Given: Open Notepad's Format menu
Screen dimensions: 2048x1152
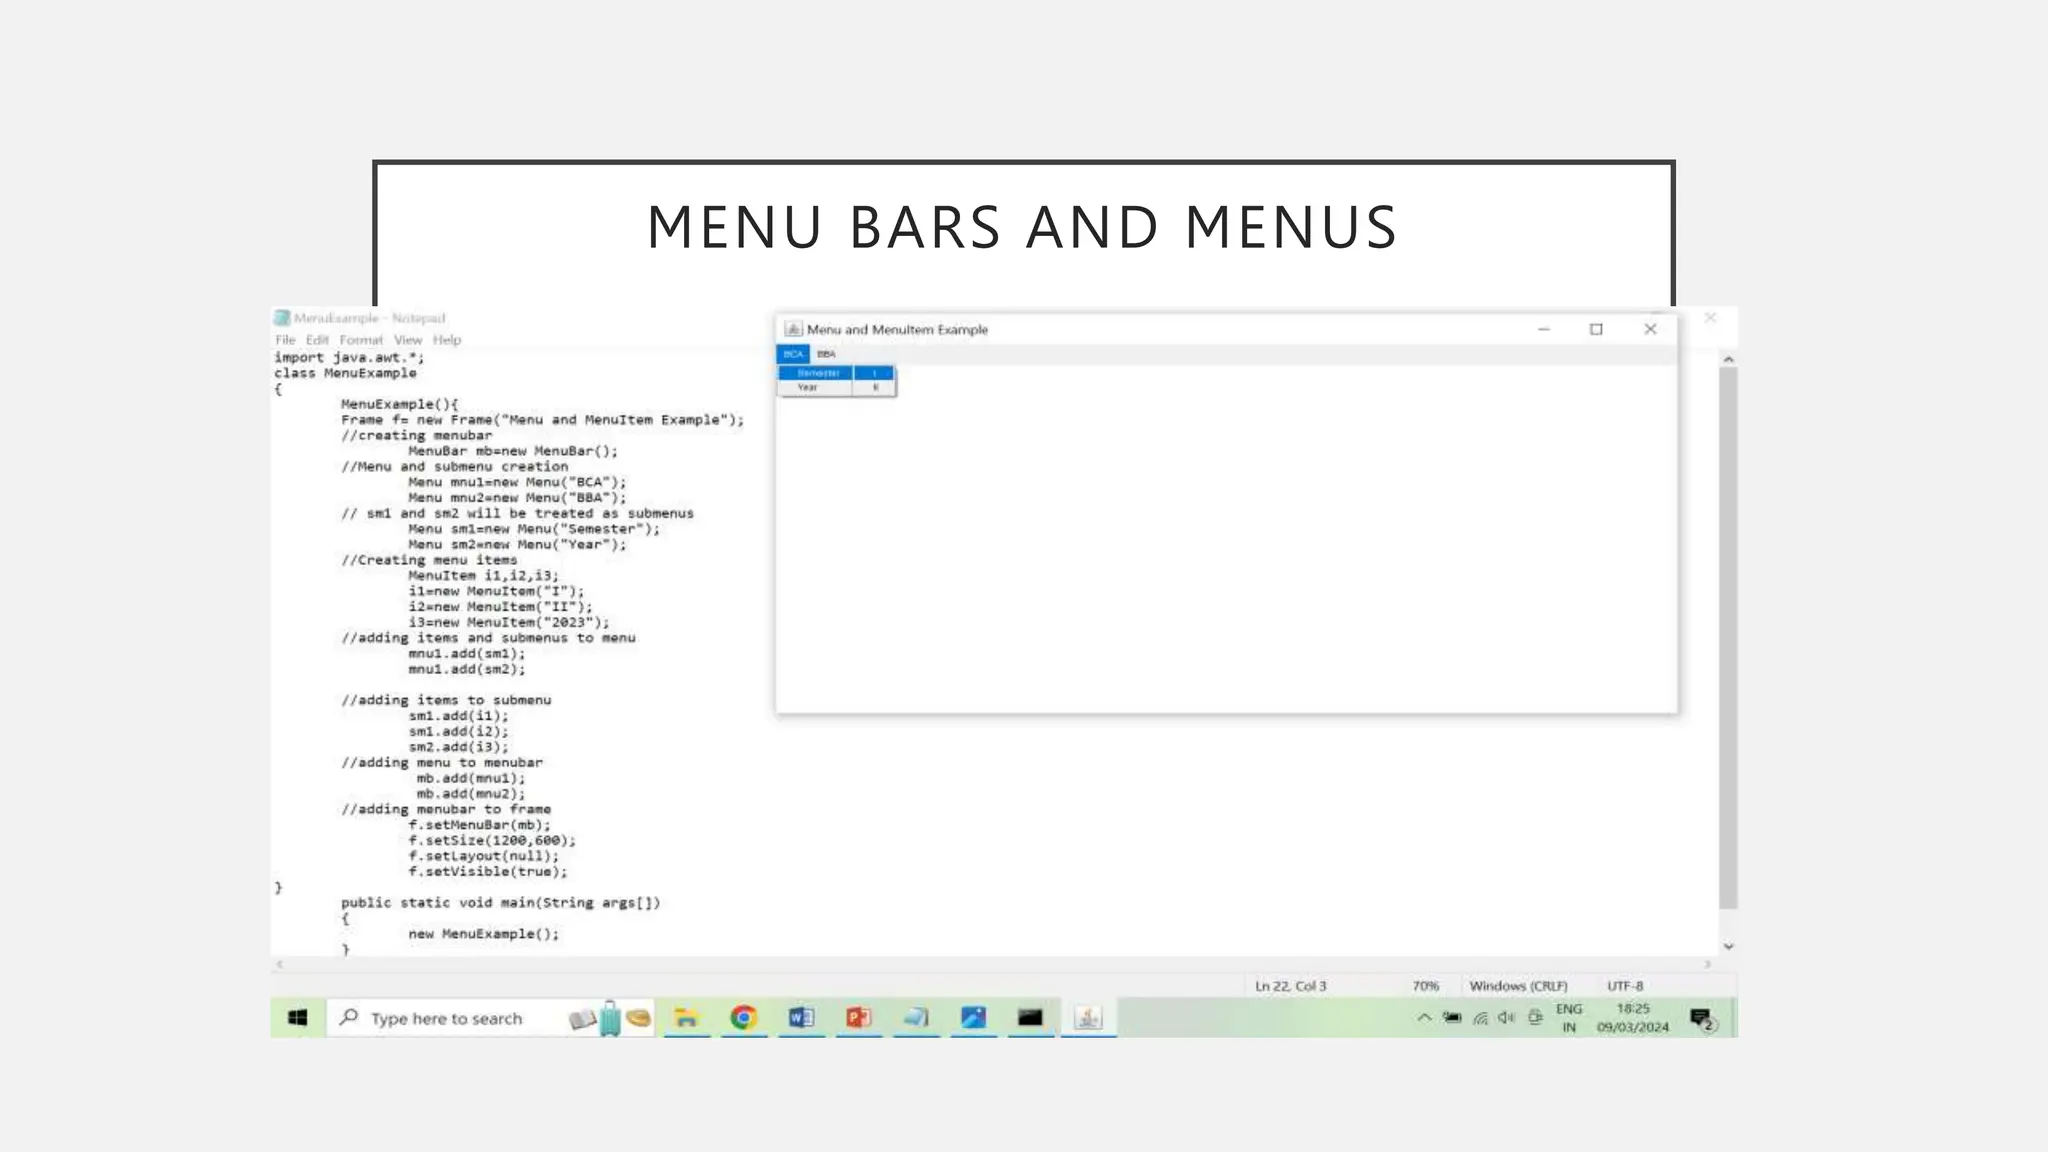Looking at the screenshot, I should (x=361, y=340).
